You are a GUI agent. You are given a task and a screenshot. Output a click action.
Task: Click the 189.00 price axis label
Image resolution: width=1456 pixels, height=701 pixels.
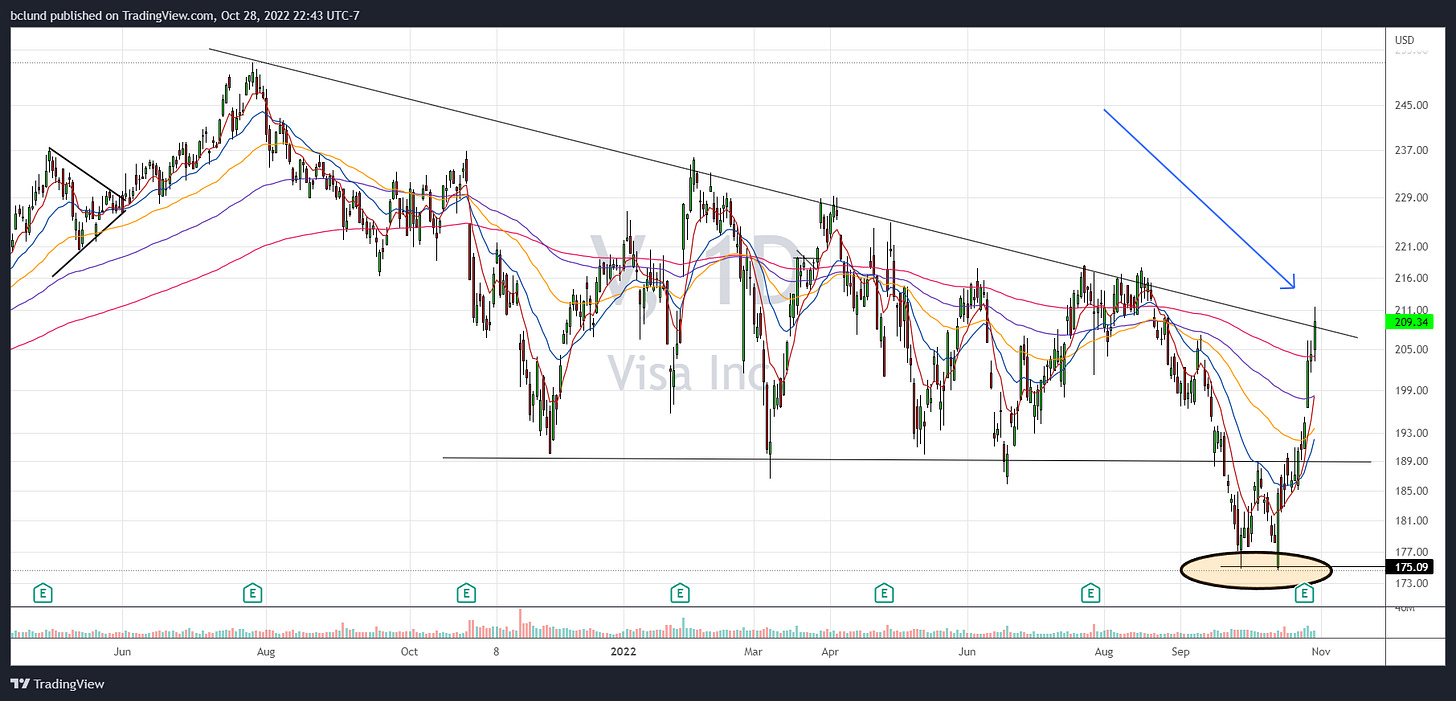tap(1410, 461)
